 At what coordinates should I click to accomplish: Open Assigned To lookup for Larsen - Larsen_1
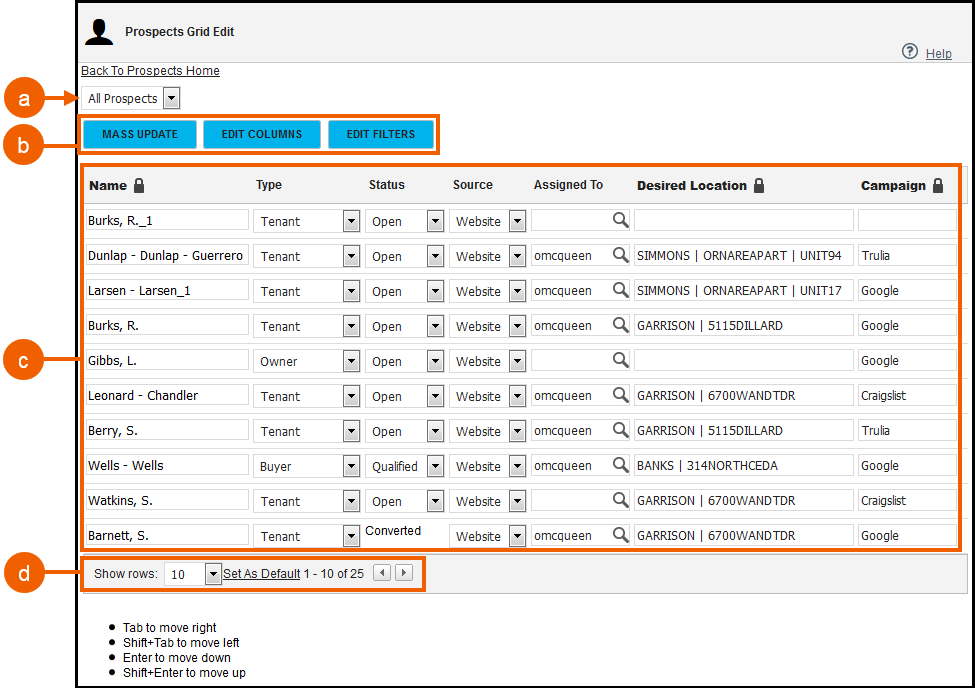(620, 289)
